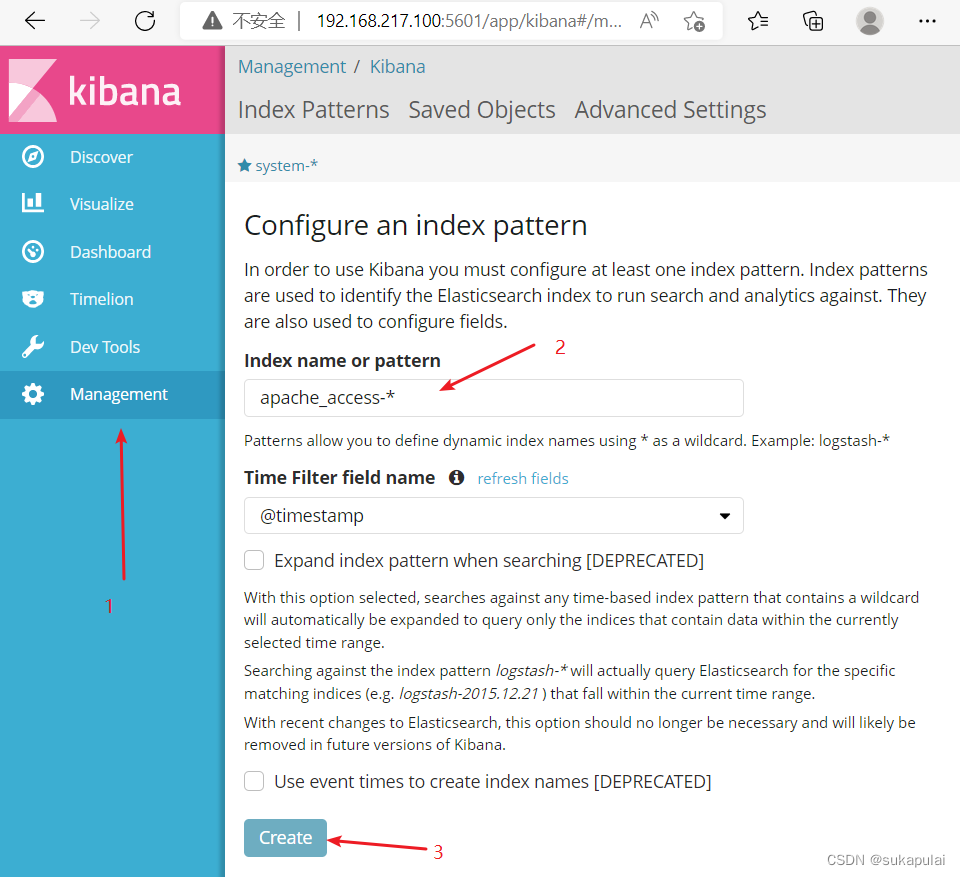Reload the page with refresh icon
The width and height of the screenshot is (960, 877).
coord(145,21)
